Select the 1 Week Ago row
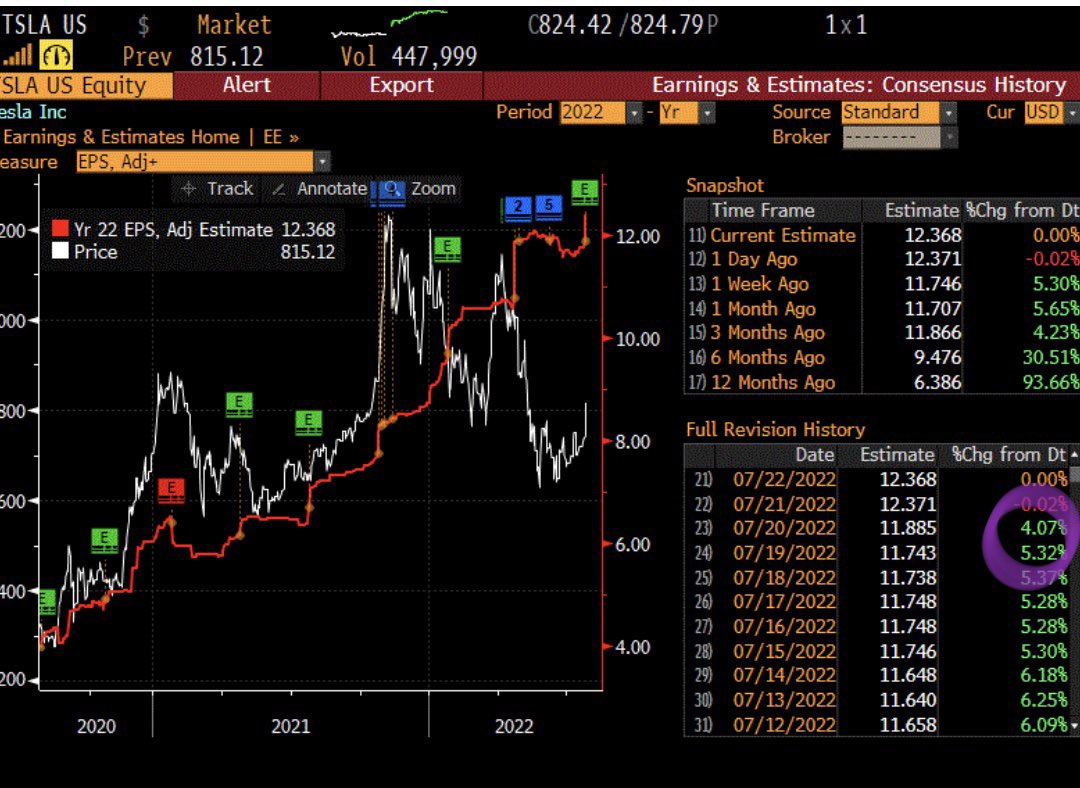The width and height of the screenshot is (1080, 788). coord(882,284)
